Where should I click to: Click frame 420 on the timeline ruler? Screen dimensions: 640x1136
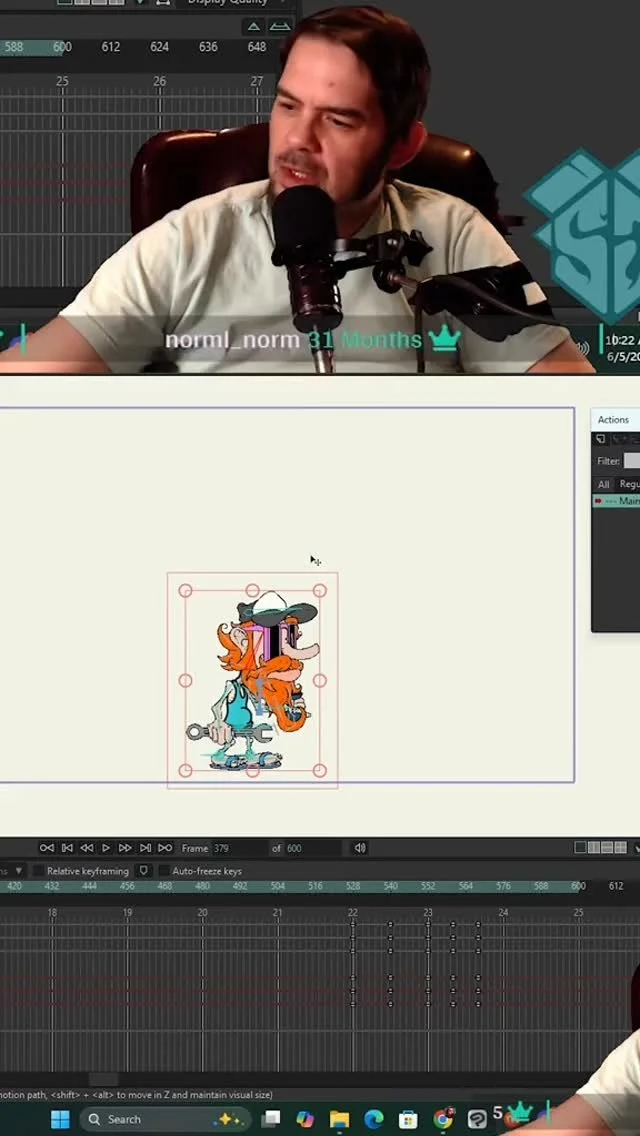[14, 886]
